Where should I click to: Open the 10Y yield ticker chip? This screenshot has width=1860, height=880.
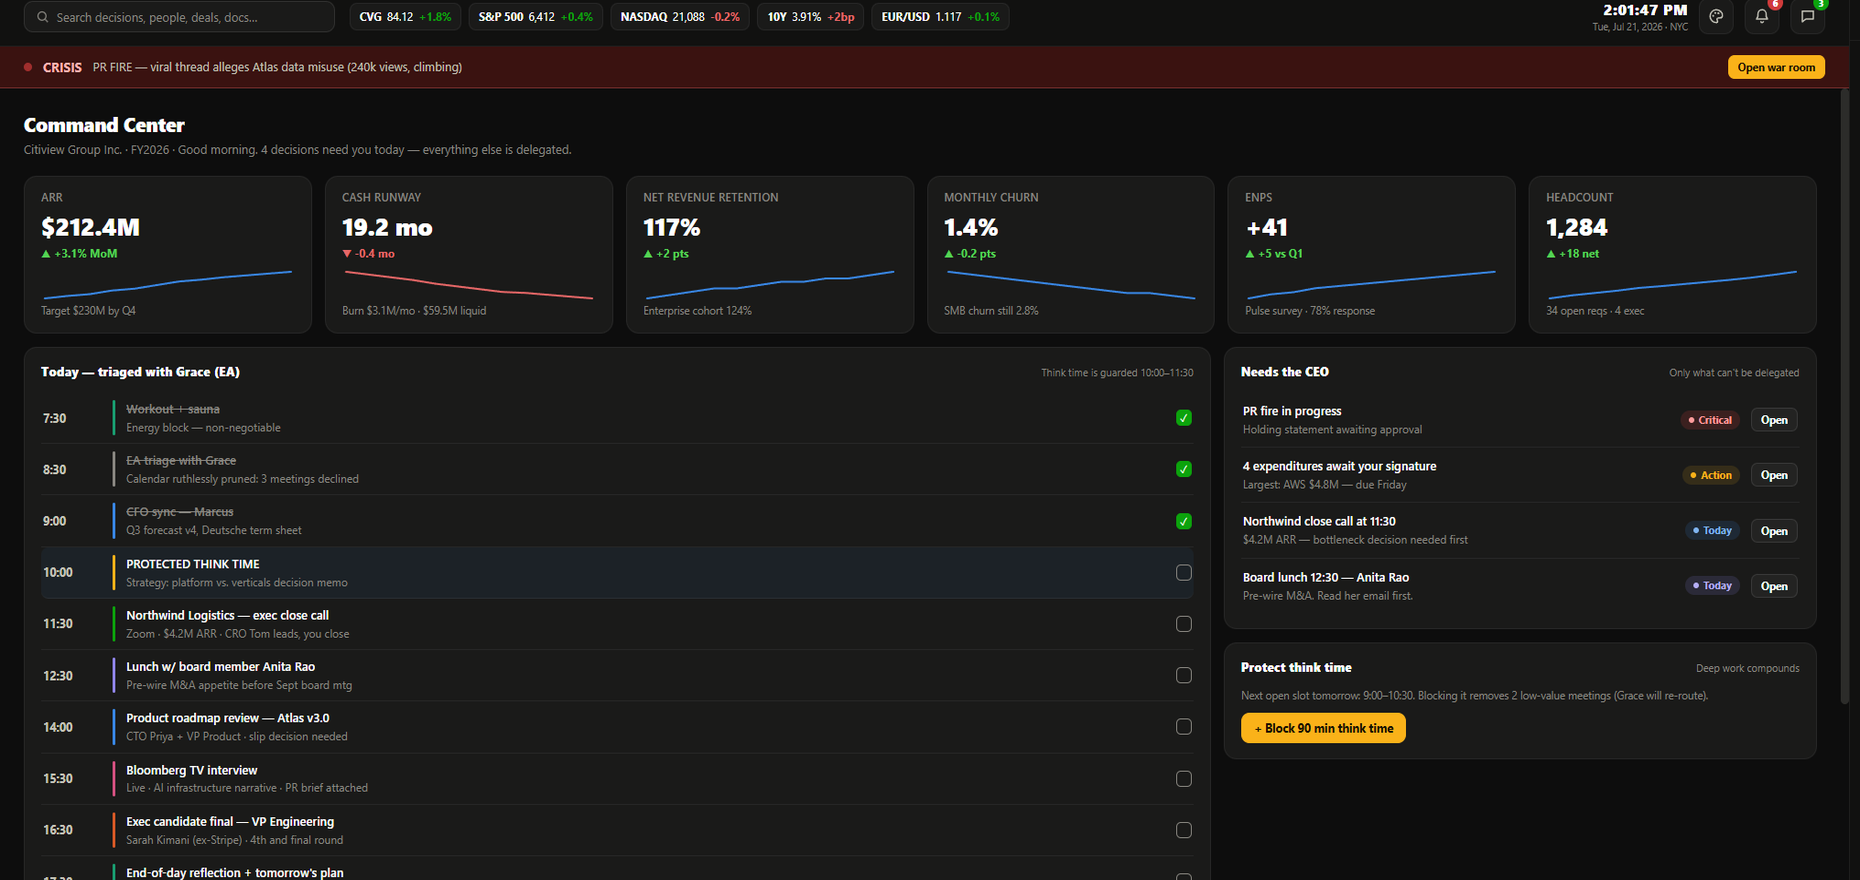(x=810, y=17)
